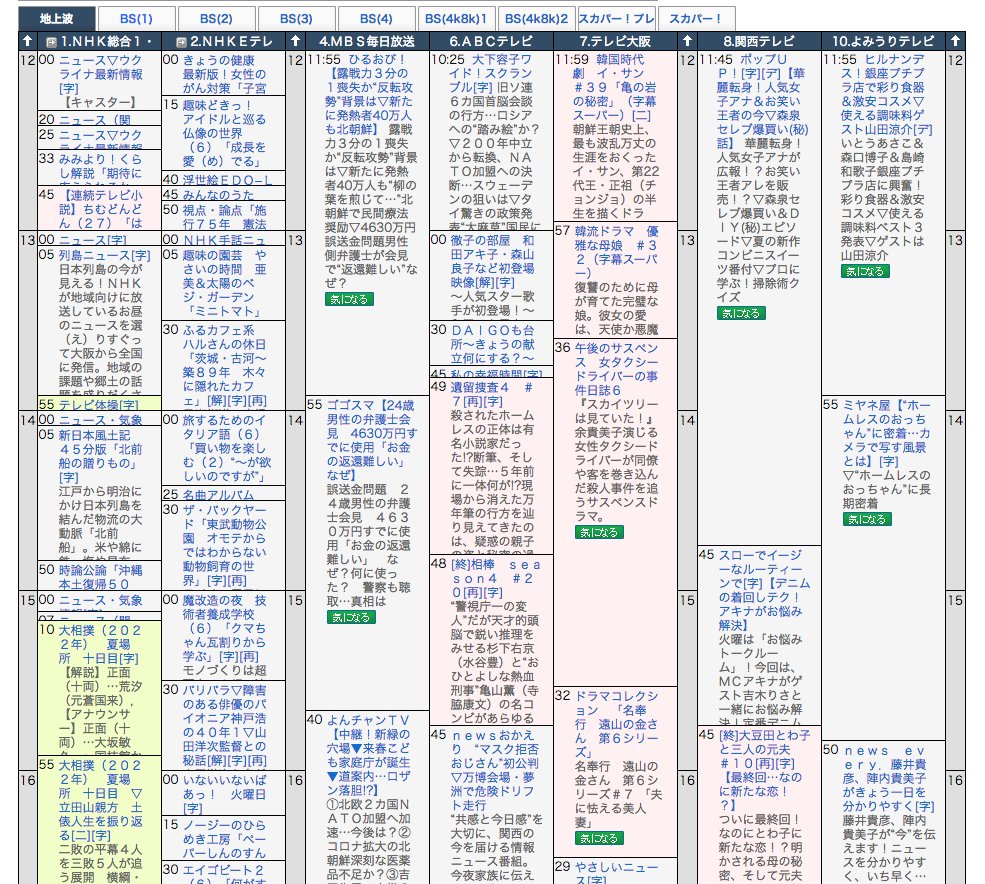Image resolution: width=985 pixels, height=884 pixels.
Task: Open 韓国時代劇 イ・サン program link
Action: (614, 87)
